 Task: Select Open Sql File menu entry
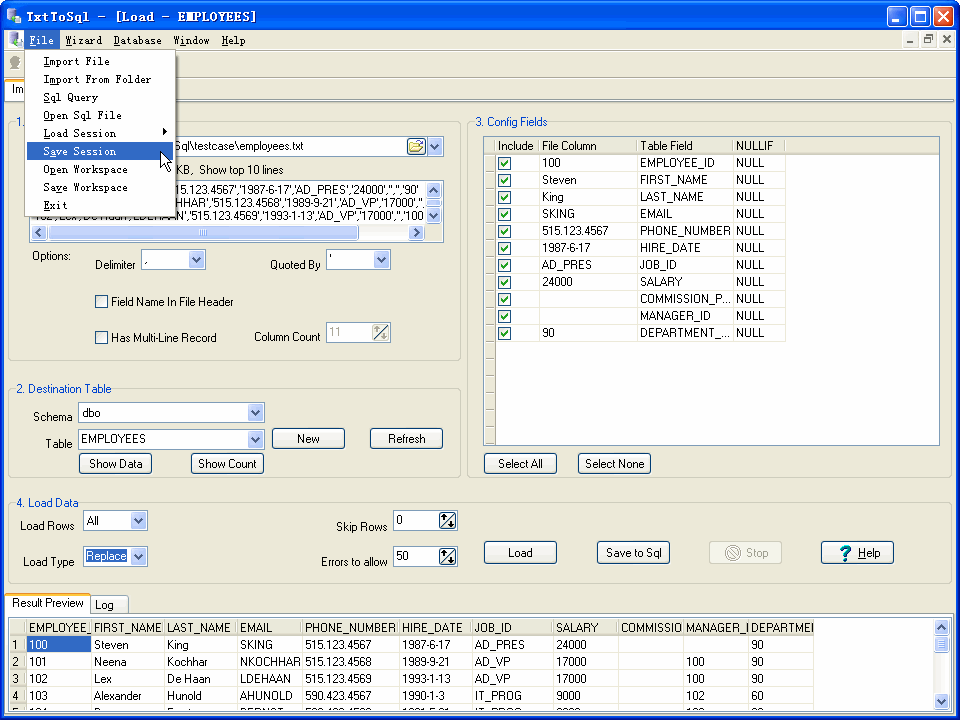(100, 115)
